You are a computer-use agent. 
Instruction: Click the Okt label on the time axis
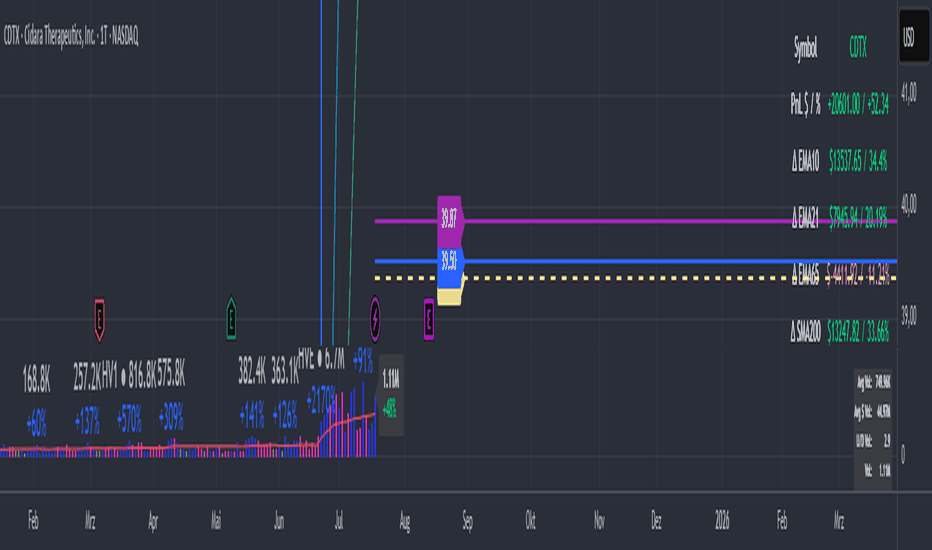tap(530, 521)
